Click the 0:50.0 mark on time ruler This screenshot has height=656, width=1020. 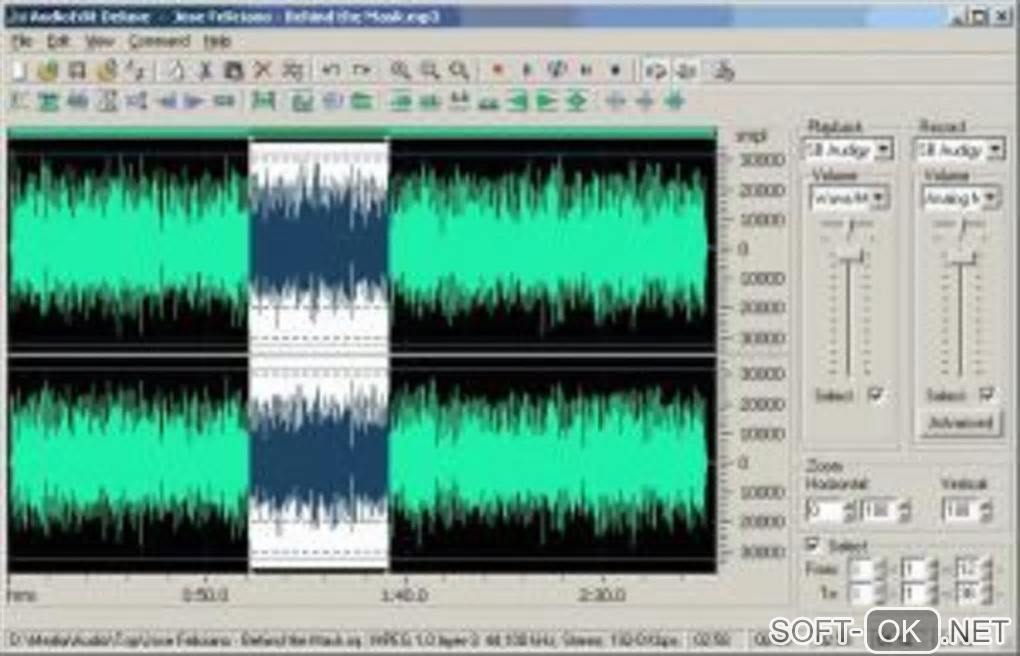point(205,595)
